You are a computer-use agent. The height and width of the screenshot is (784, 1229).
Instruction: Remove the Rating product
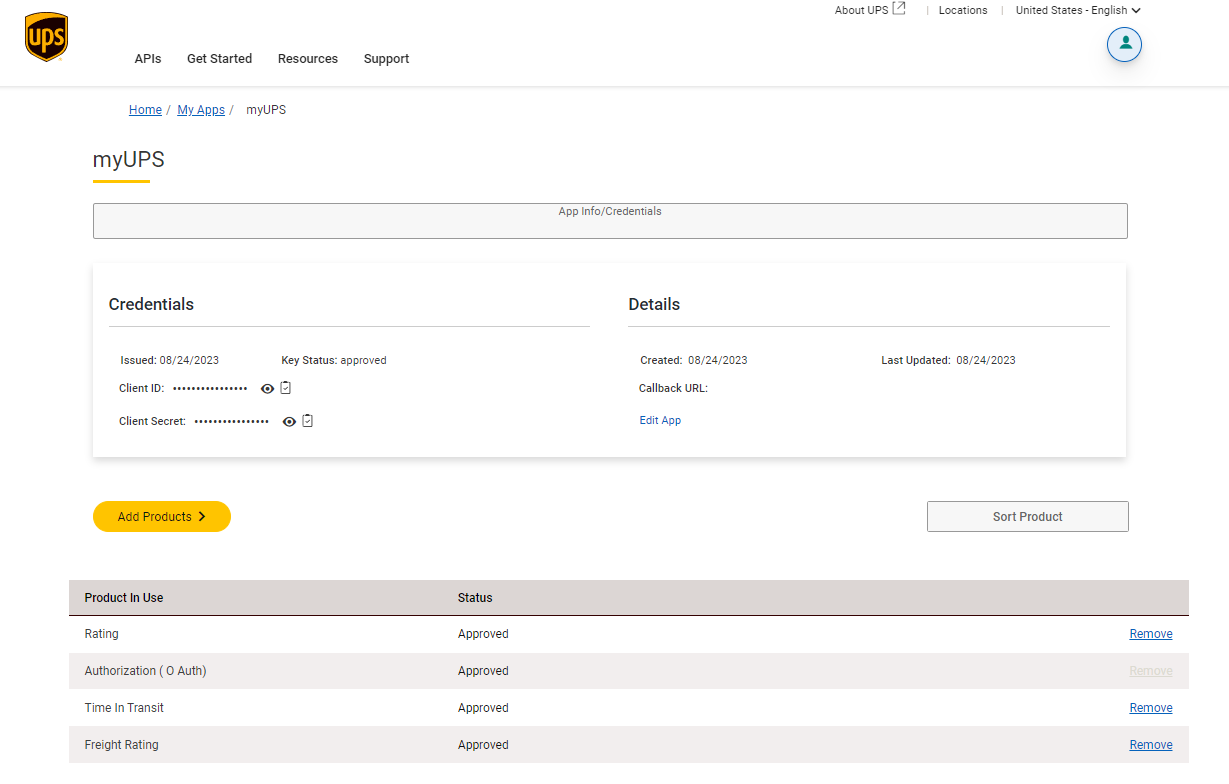[1151, 634]
